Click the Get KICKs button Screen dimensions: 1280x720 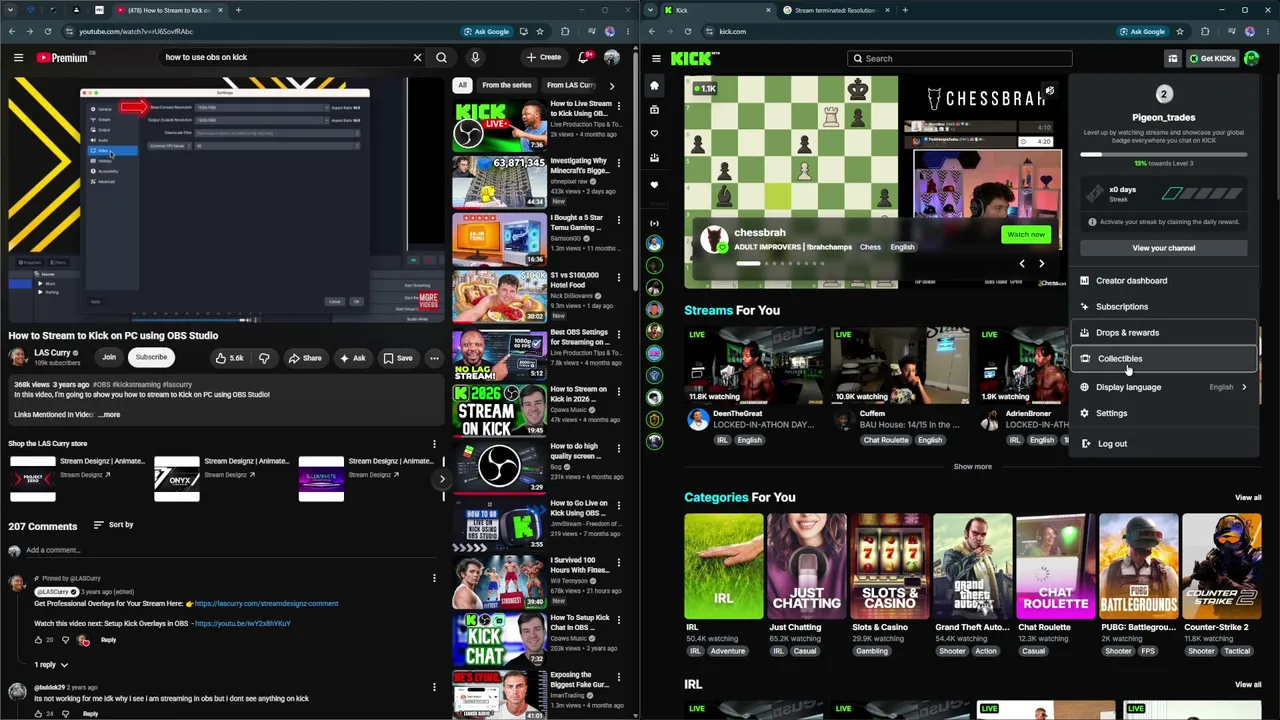click(x=1212, y=59)
